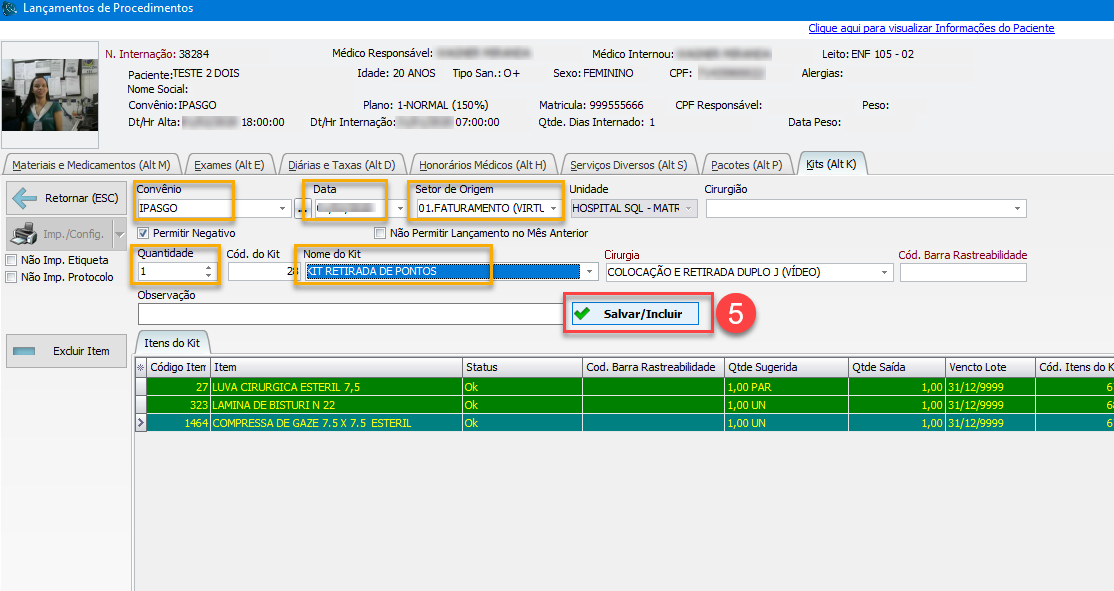The image size is (1114, 591).
Task: Open the patient information link
Action: point(931,29)
